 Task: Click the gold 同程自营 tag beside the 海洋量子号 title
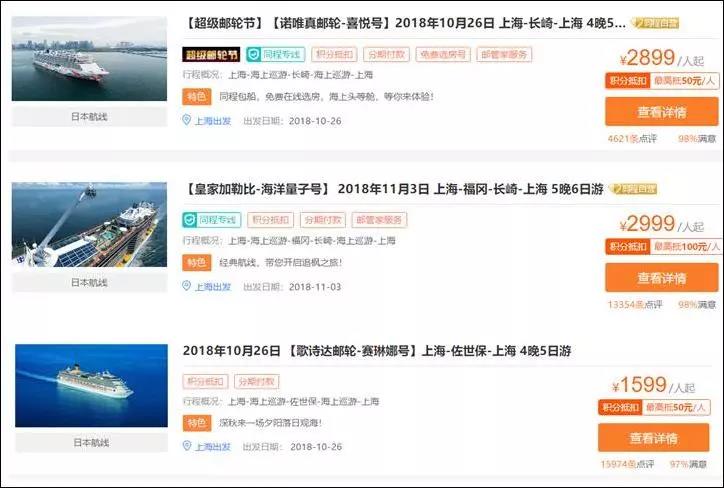(633, 189)
